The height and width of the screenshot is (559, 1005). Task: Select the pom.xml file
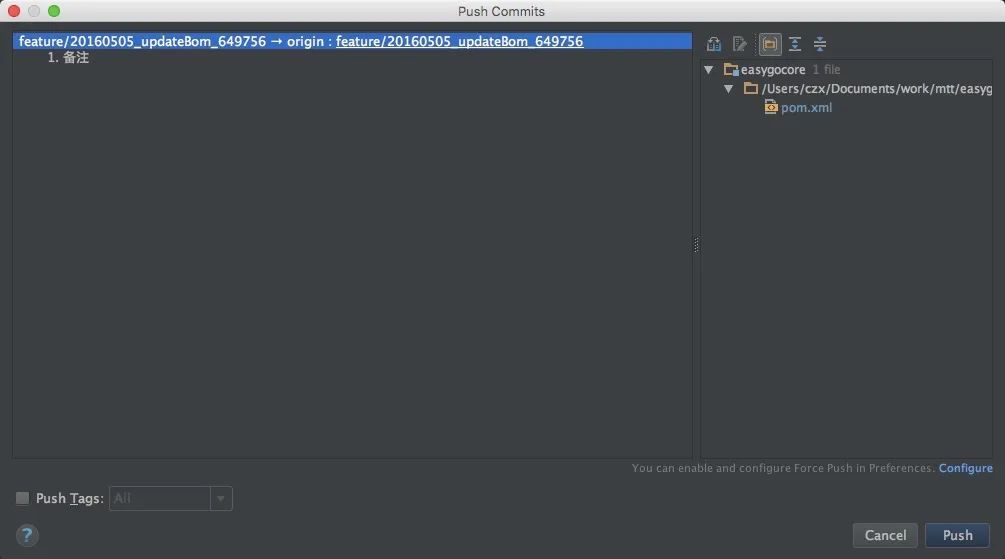point(806,108)
